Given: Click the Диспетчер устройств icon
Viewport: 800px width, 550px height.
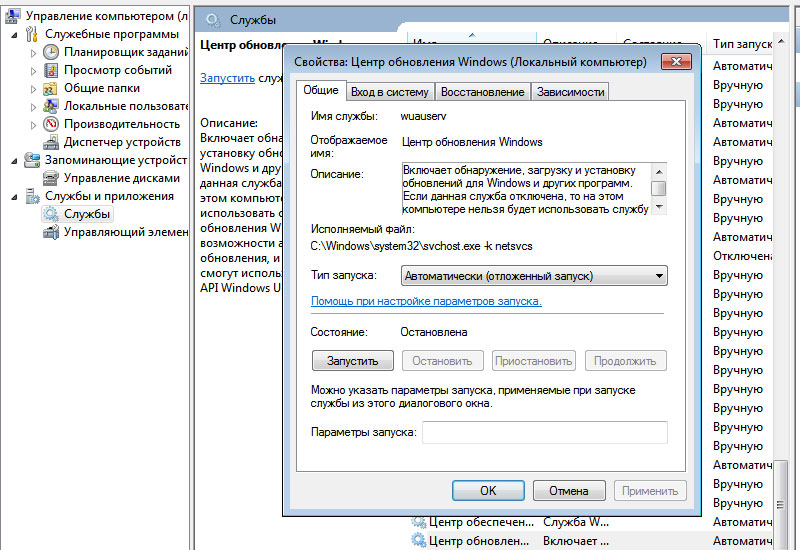Looking at the screenshot, I should (51, 142).
